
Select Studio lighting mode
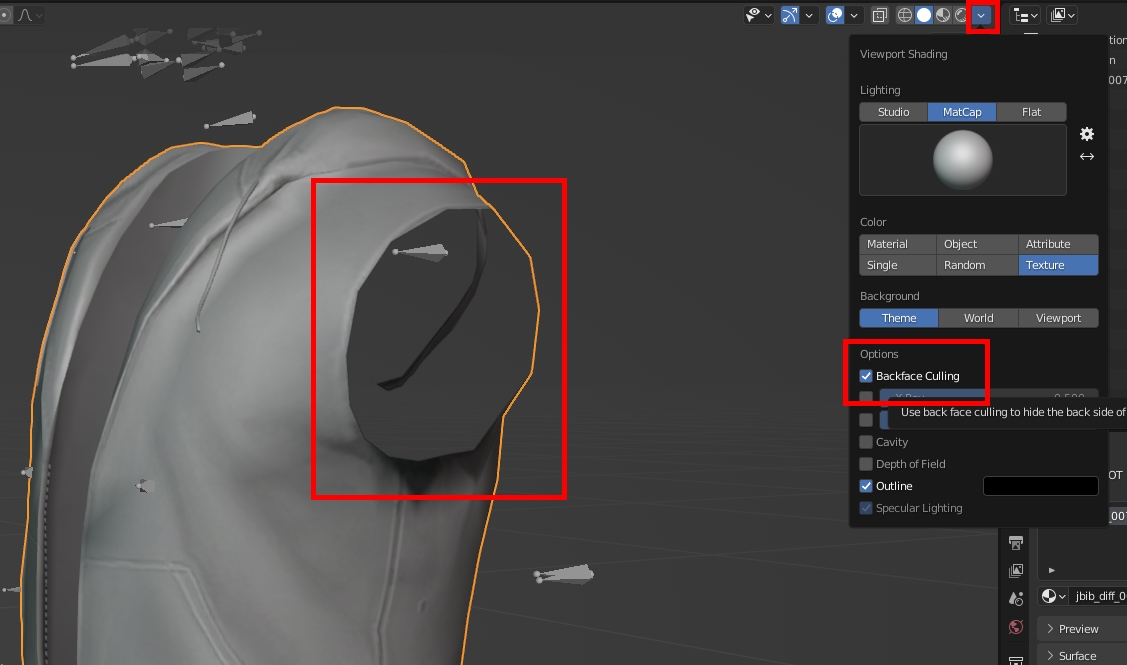893,112
